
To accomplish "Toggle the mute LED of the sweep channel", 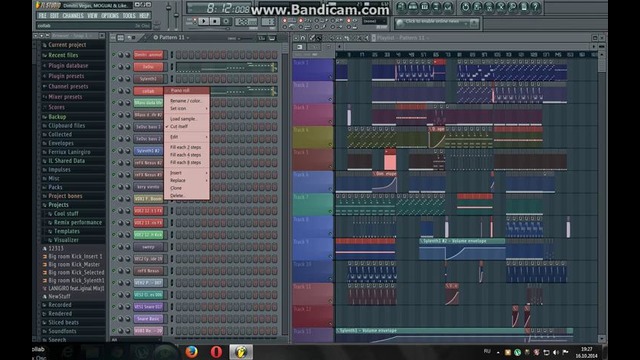I will pyautogui.click(x=114, y=247).
